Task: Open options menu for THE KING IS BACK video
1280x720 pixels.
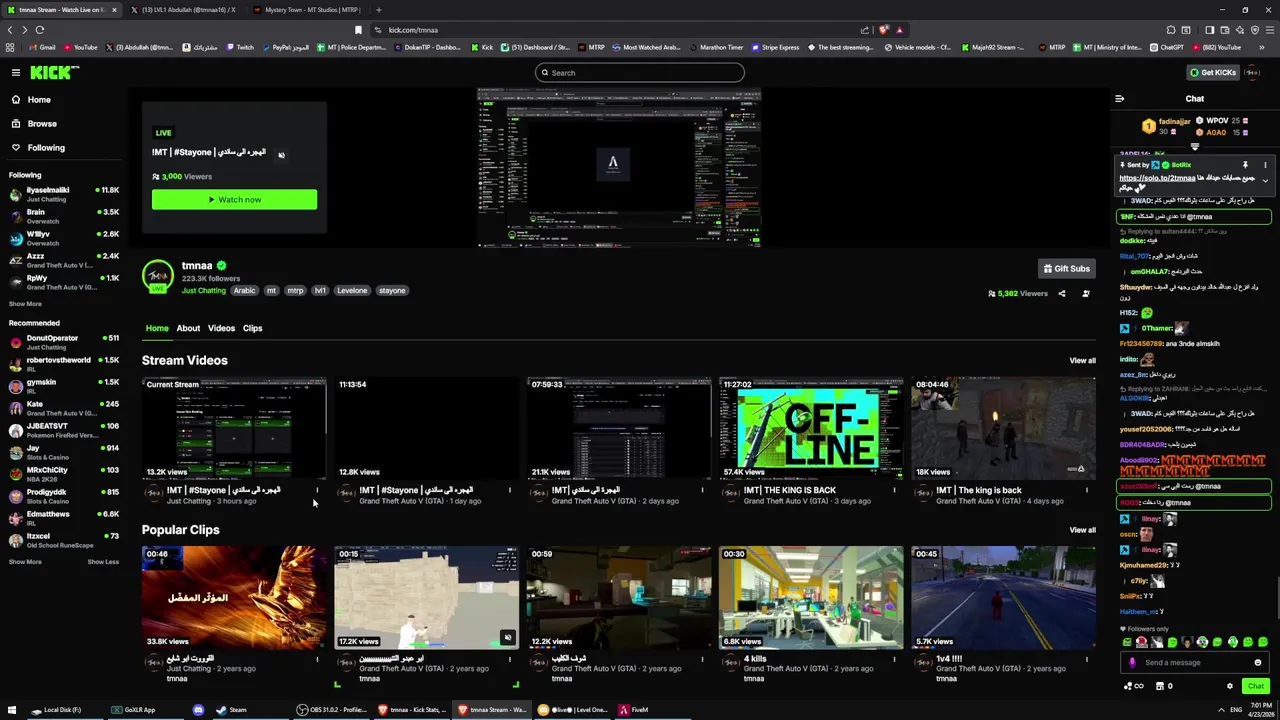Action: (x=894, y=490)
